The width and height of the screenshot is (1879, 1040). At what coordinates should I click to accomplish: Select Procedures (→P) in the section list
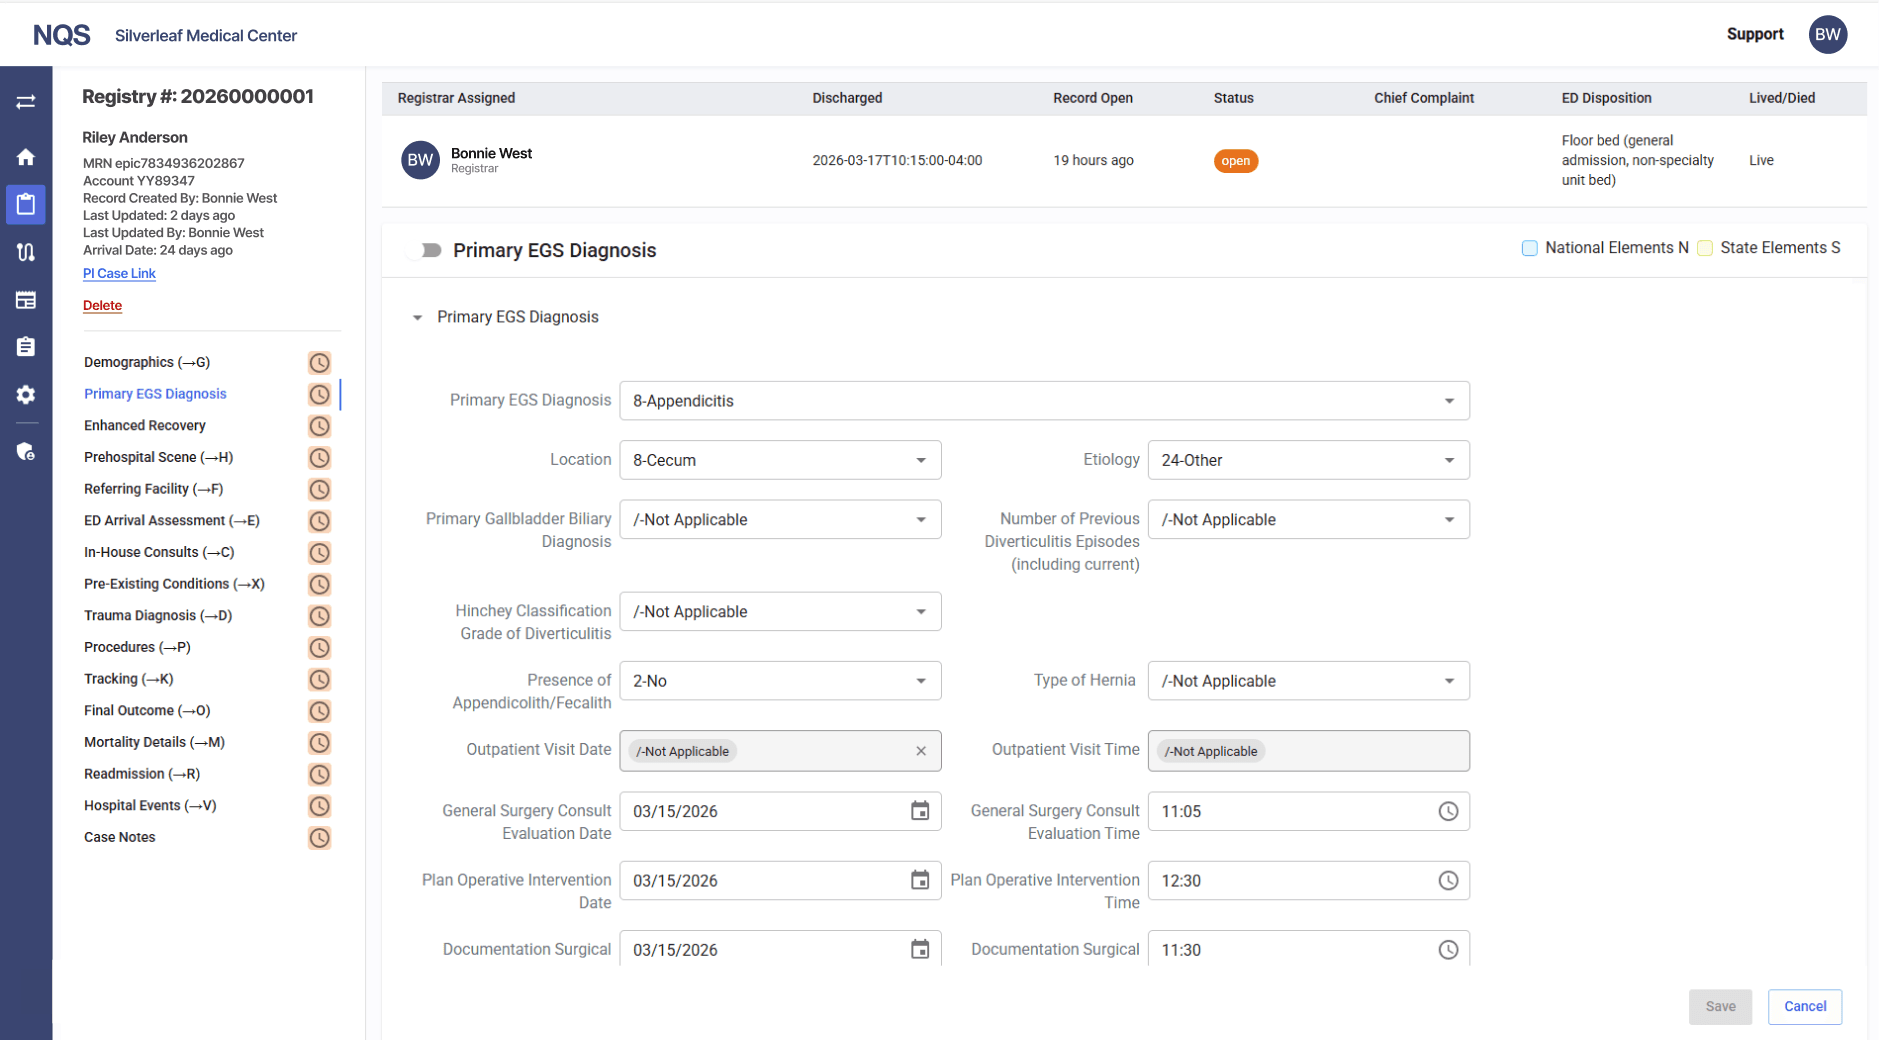click(136, 647)
